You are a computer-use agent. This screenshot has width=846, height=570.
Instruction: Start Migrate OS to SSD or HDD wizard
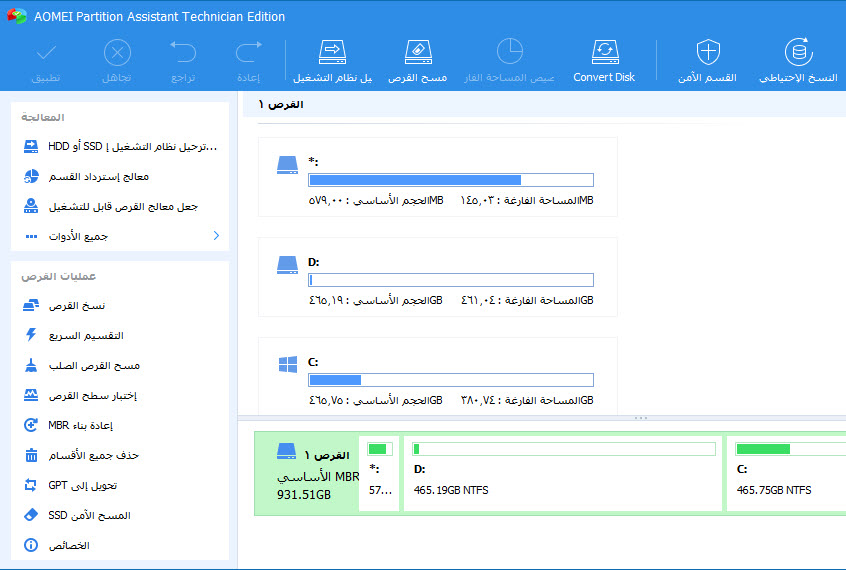click(120, 146)
